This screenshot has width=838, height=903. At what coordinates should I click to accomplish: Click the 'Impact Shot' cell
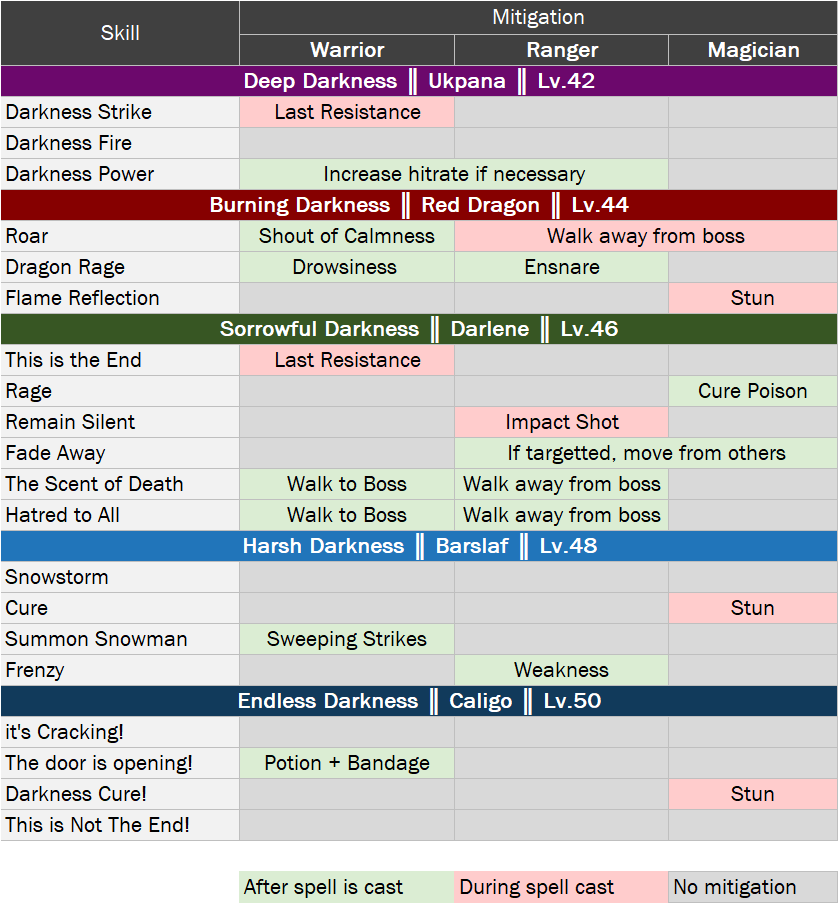[561, 422]
